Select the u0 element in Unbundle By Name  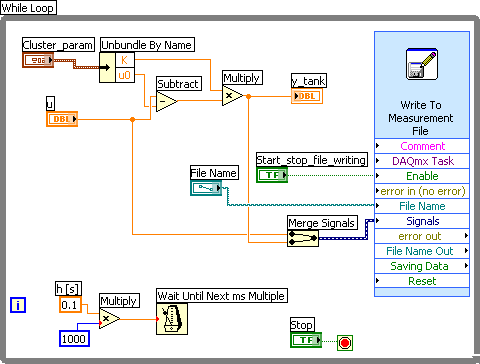[x=125, y=75]
